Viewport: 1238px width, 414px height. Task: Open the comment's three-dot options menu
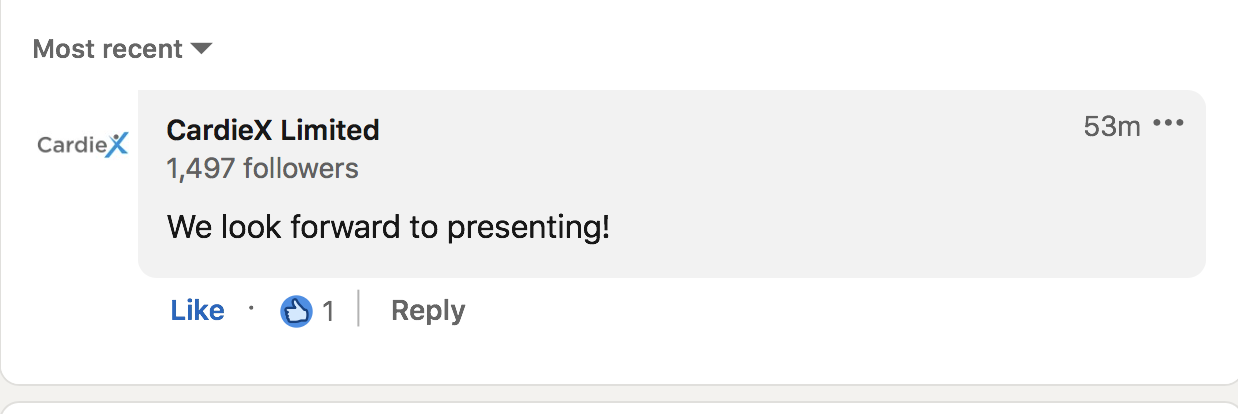tap(1168, 125)
